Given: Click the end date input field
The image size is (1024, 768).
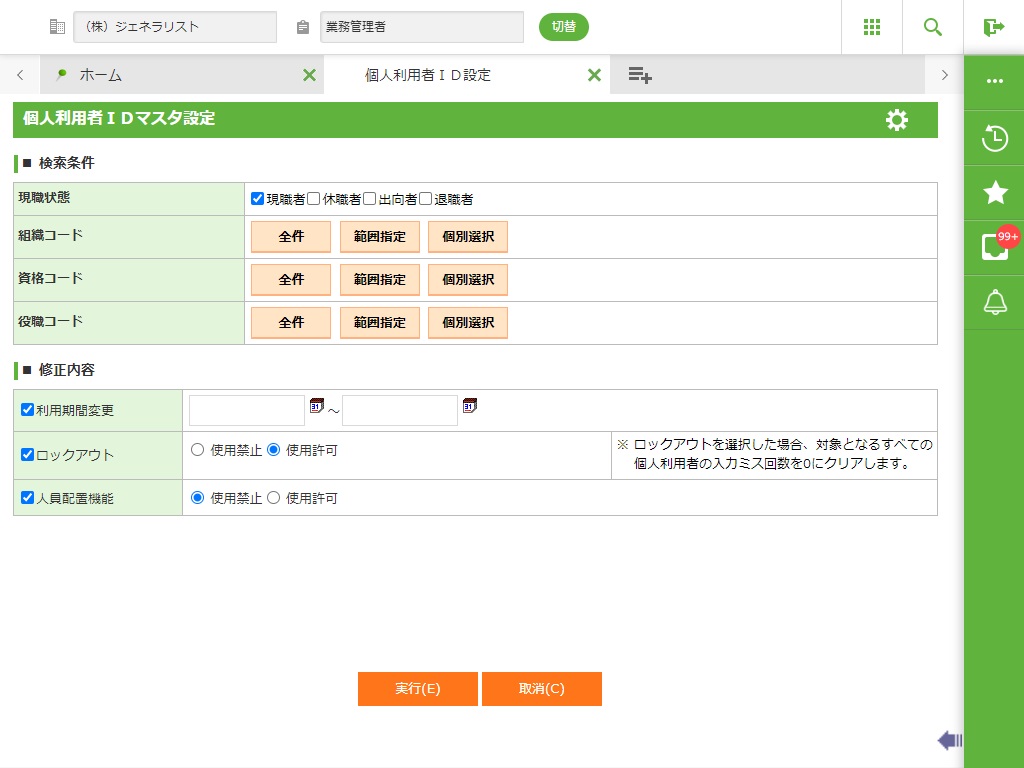Looking at the screenshot, I should 400,411.
